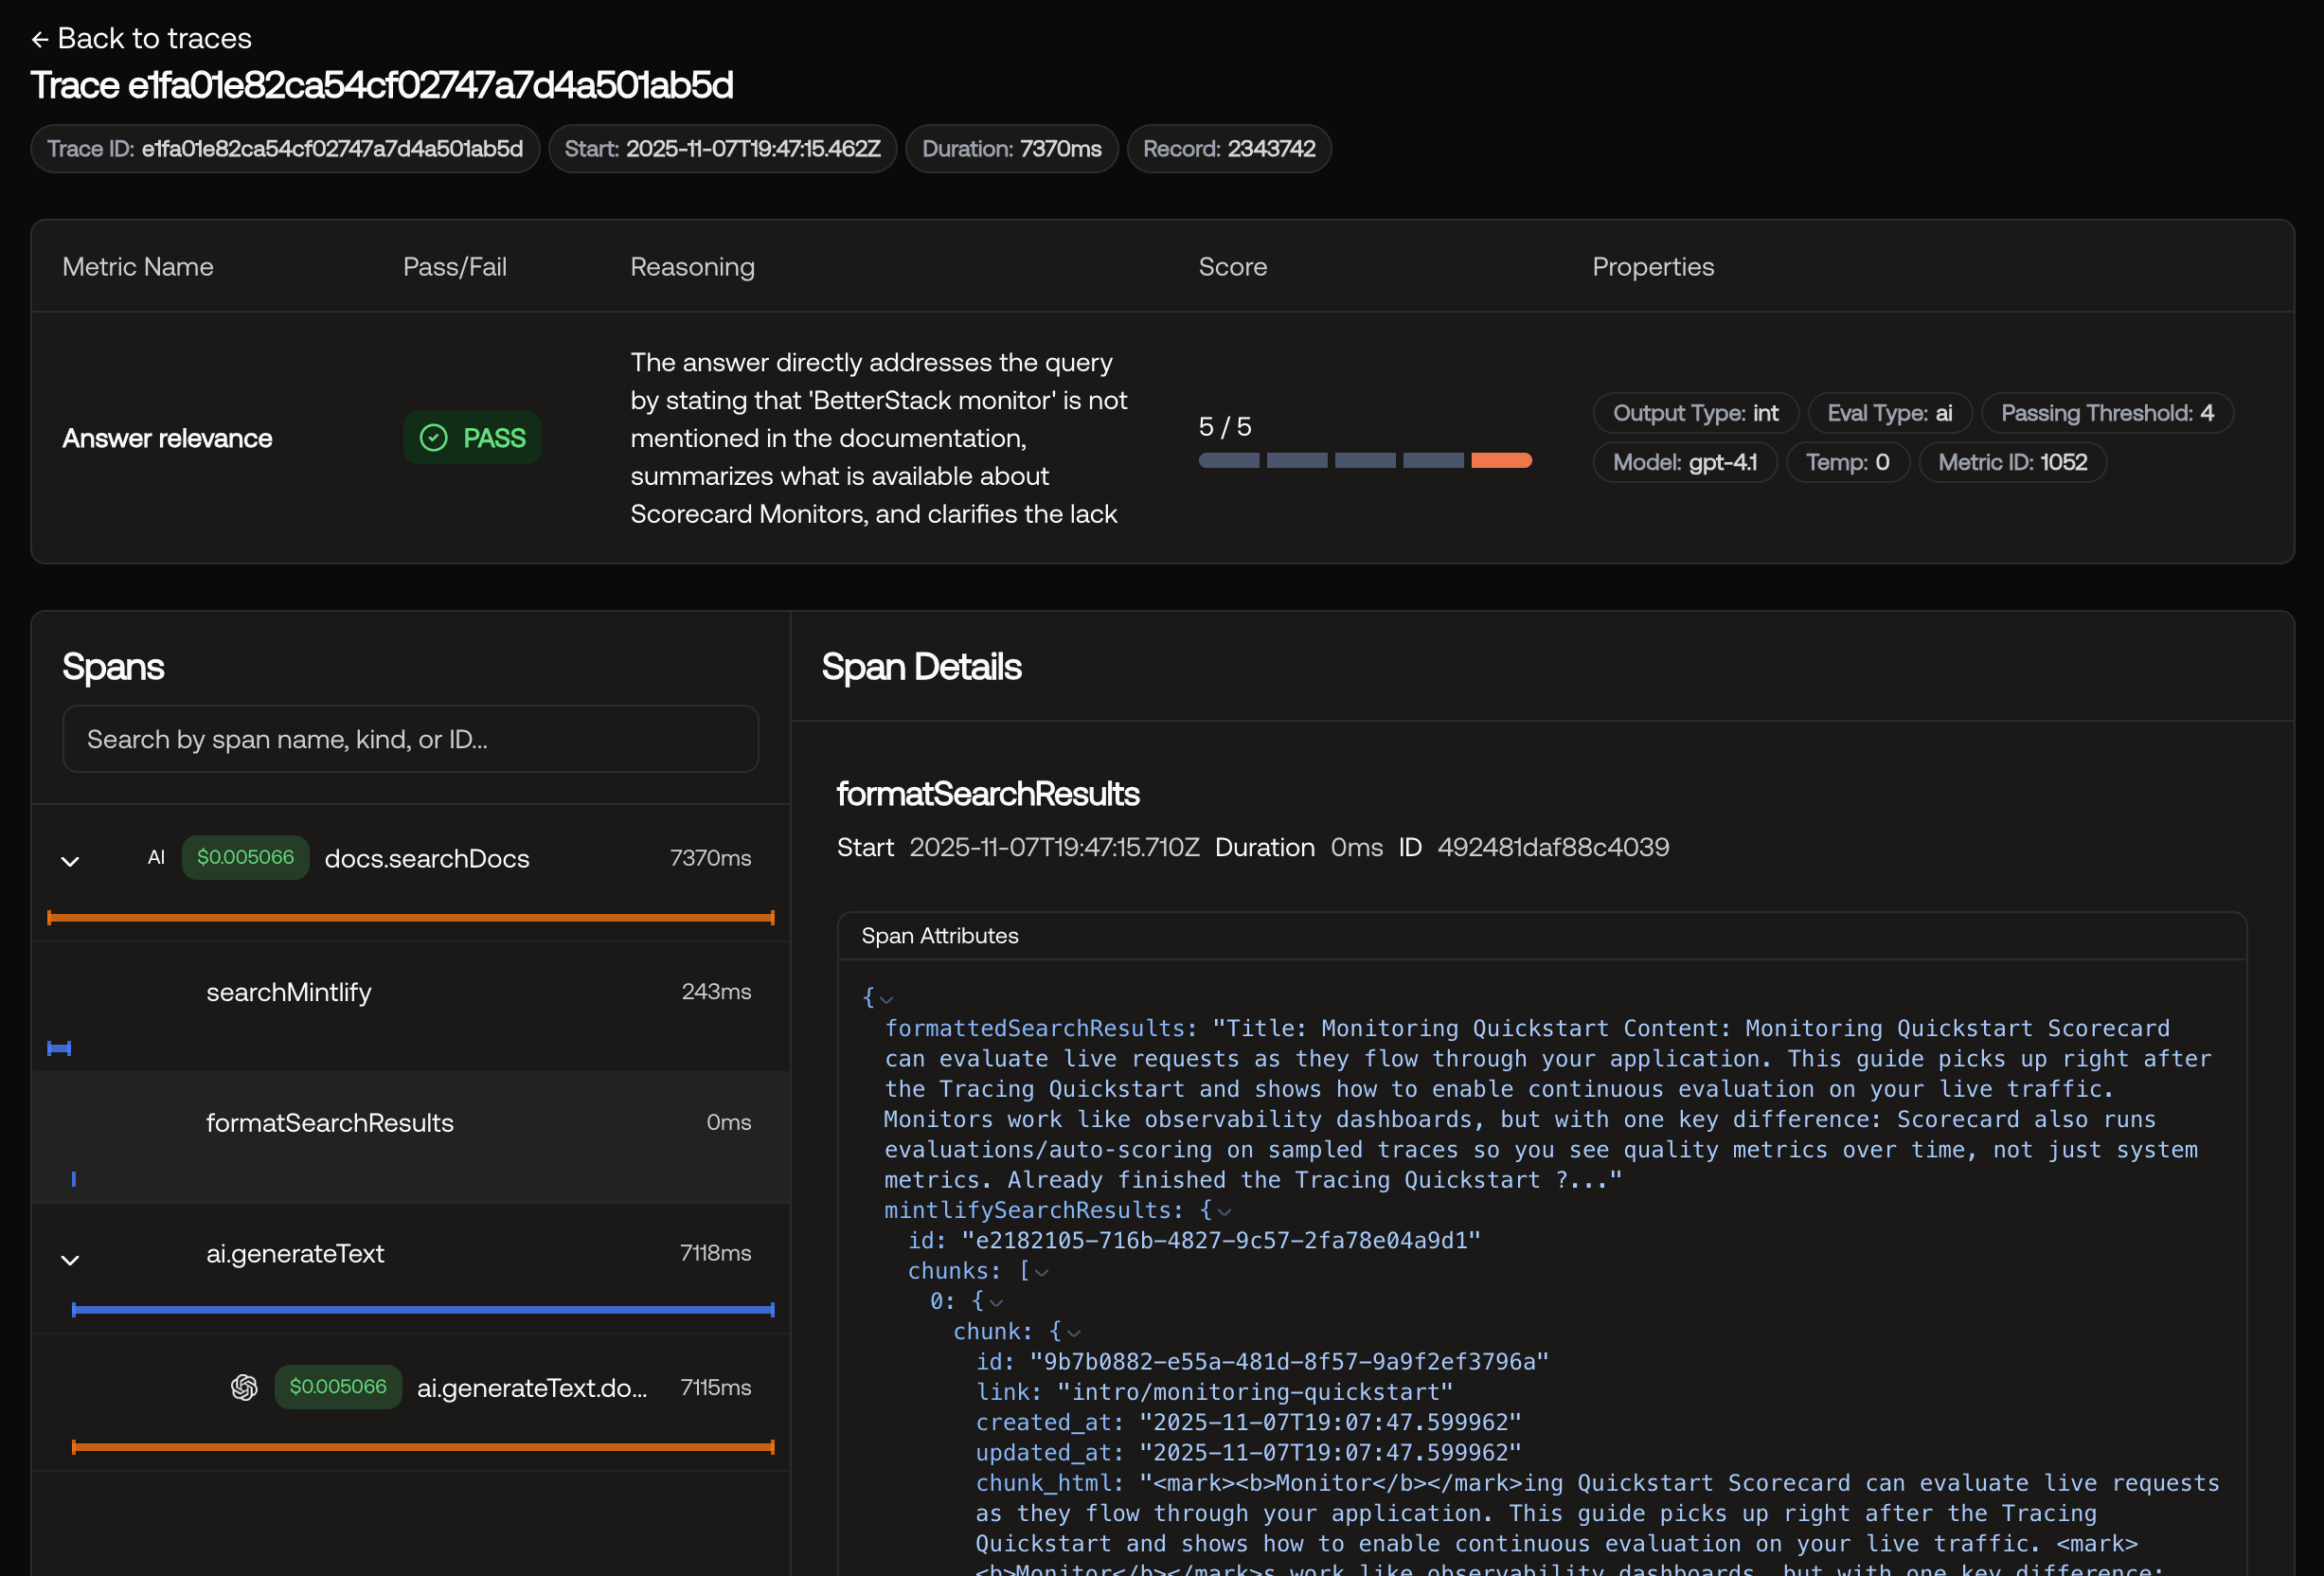
Task: Click the Metric Name column header
Action: point(138,267)
